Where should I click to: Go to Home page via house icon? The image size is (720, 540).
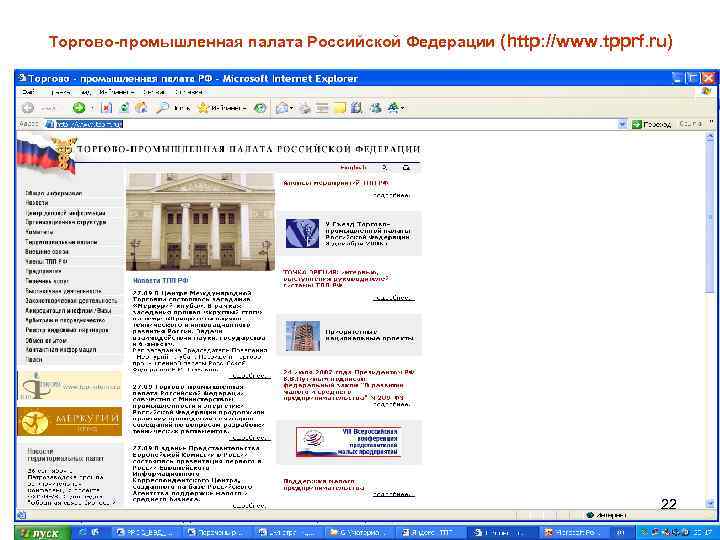tap(141, 108)
